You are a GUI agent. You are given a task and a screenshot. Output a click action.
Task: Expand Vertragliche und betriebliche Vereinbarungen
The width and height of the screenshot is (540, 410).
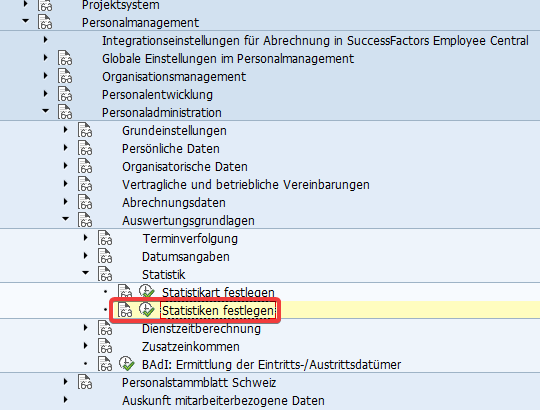65,183
